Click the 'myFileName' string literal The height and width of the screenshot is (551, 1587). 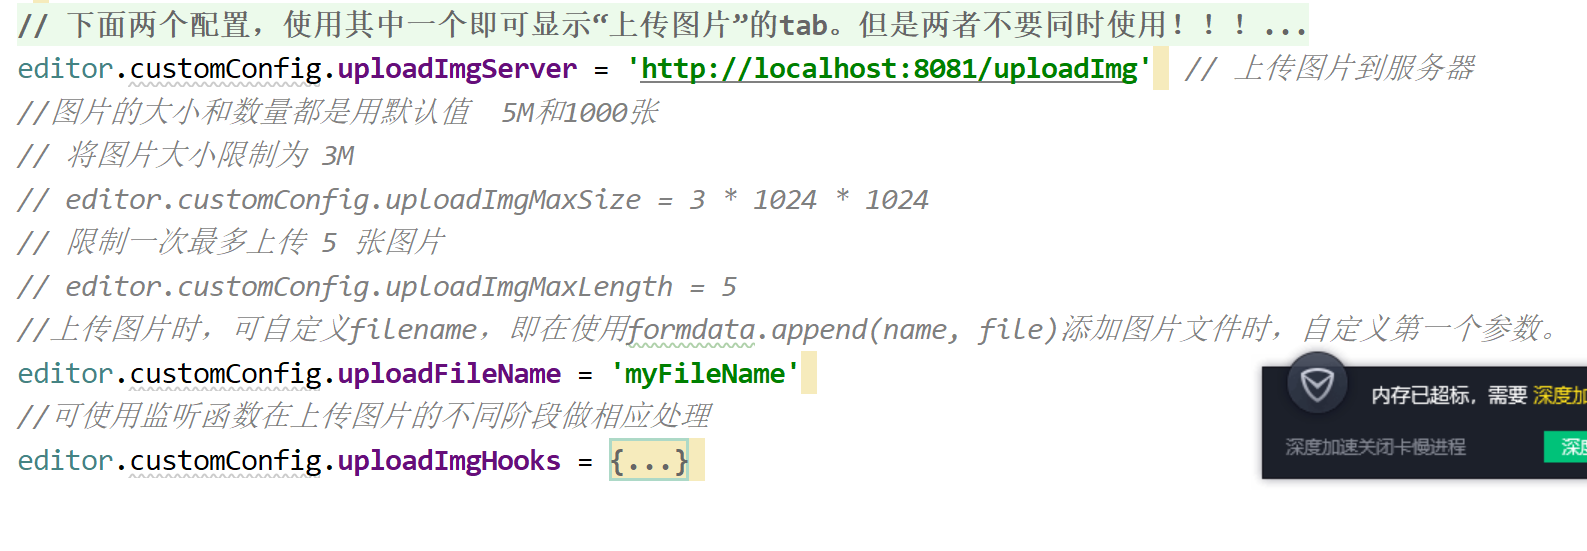[x=705, y=374]
